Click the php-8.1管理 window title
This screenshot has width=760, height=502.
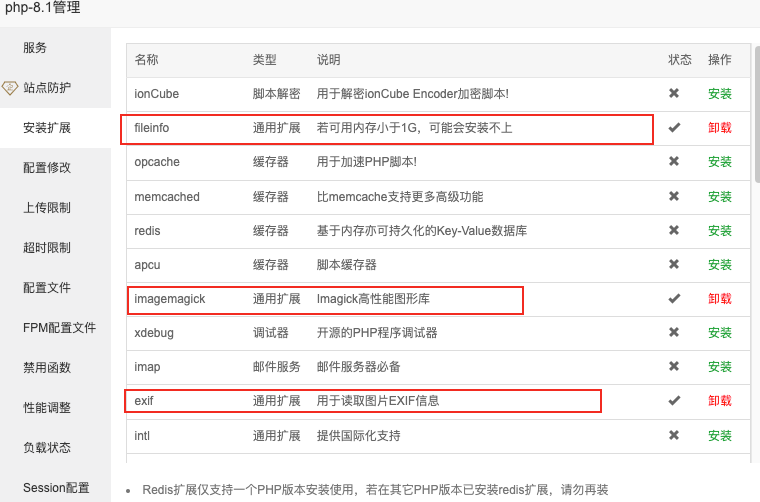[x=43, y=8]
